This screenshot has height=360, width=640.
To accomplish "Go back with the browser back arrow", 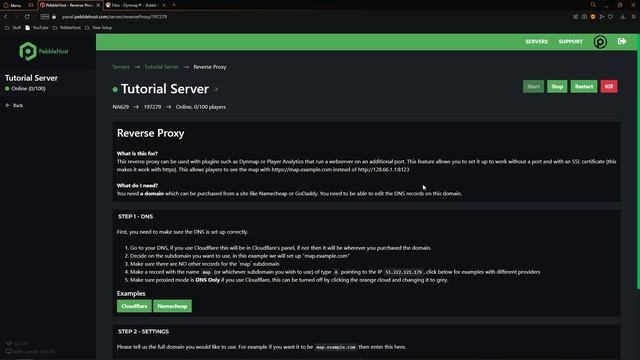I will [x=6, y=17].
